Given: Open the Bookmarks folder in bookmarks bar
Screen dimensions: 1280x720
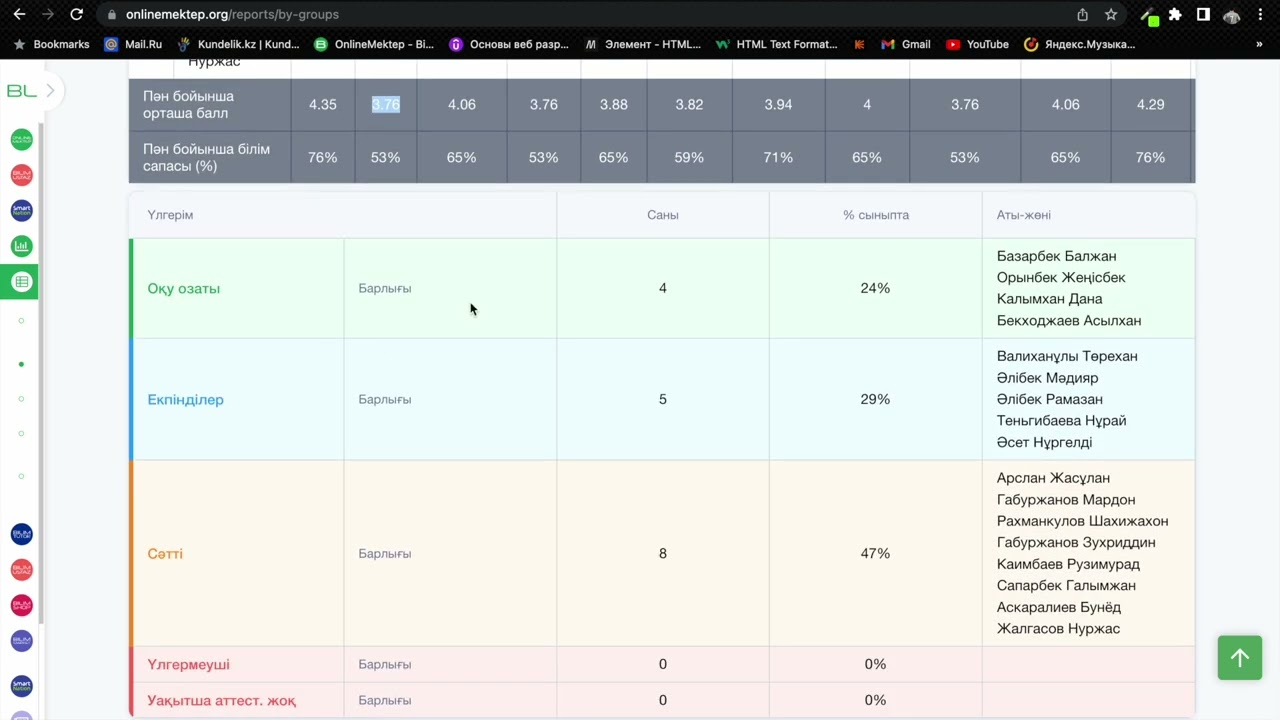Looking at the screenshot, I should (x=51, y=44).
